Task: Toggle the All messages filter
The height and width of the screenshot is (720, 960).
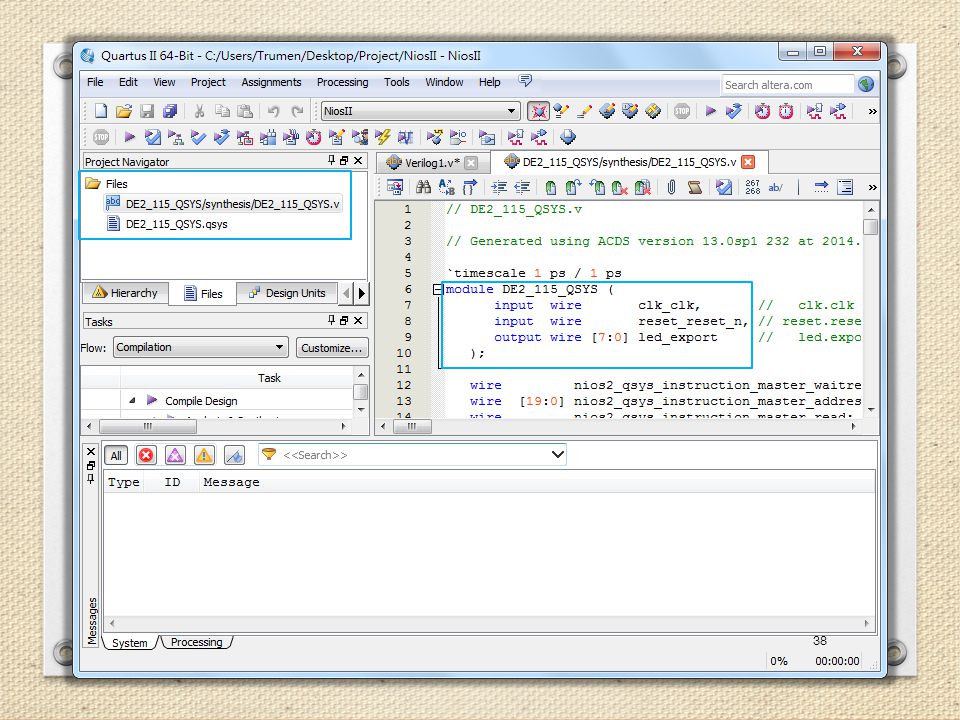Action: 116,455
